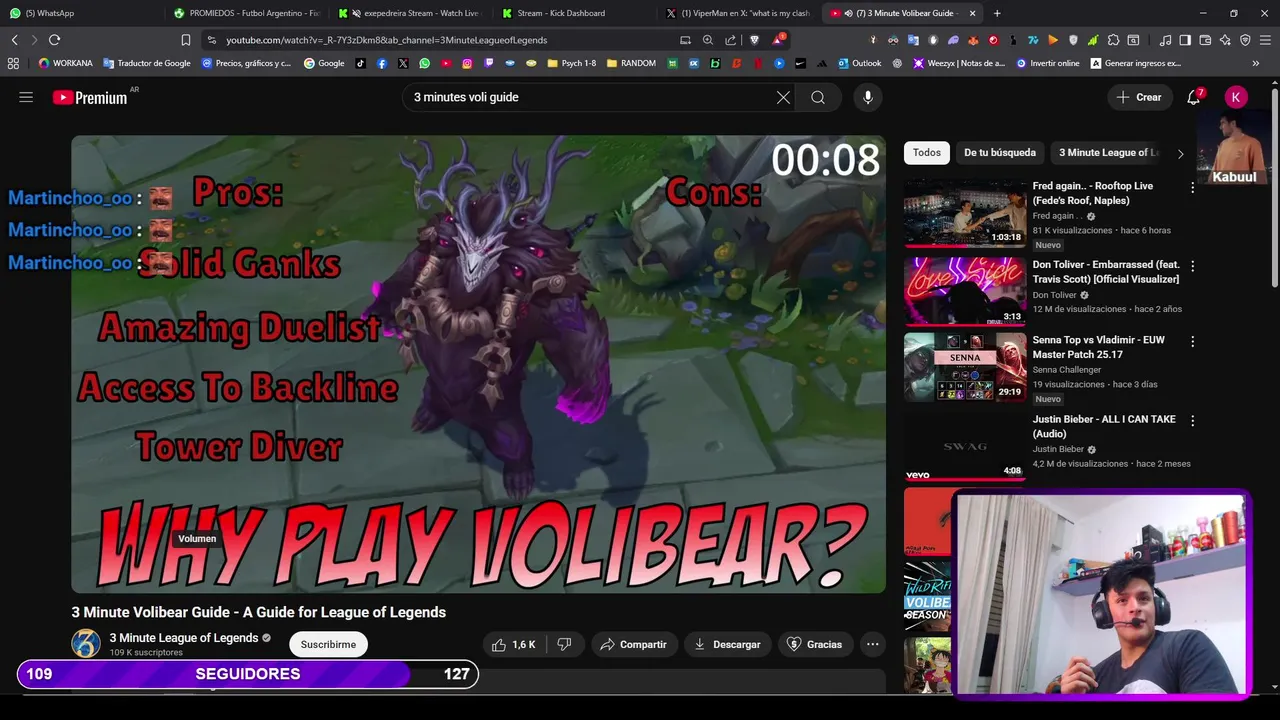Open Leo AI assistant icon
The width and height of the screenshot is (1280, 720).
(x=1225, y=40)
